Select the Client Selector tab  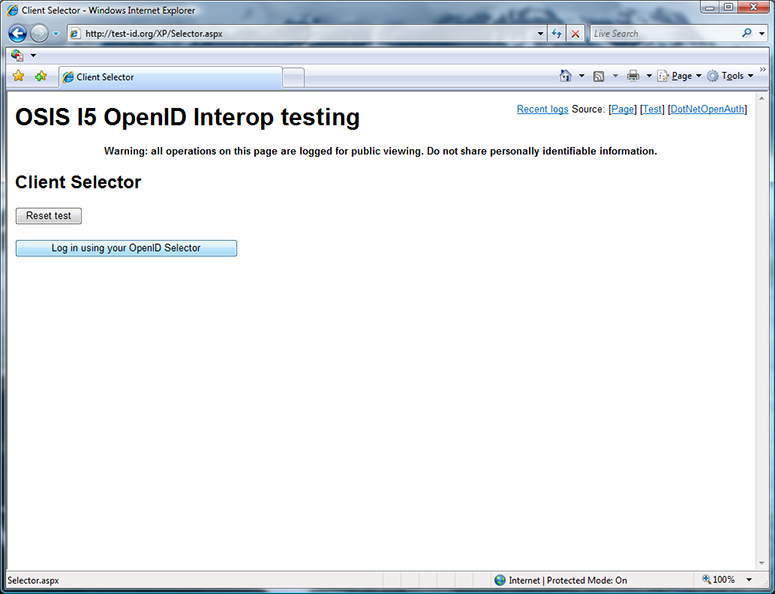pyautogui.click(x=170, y=77)
